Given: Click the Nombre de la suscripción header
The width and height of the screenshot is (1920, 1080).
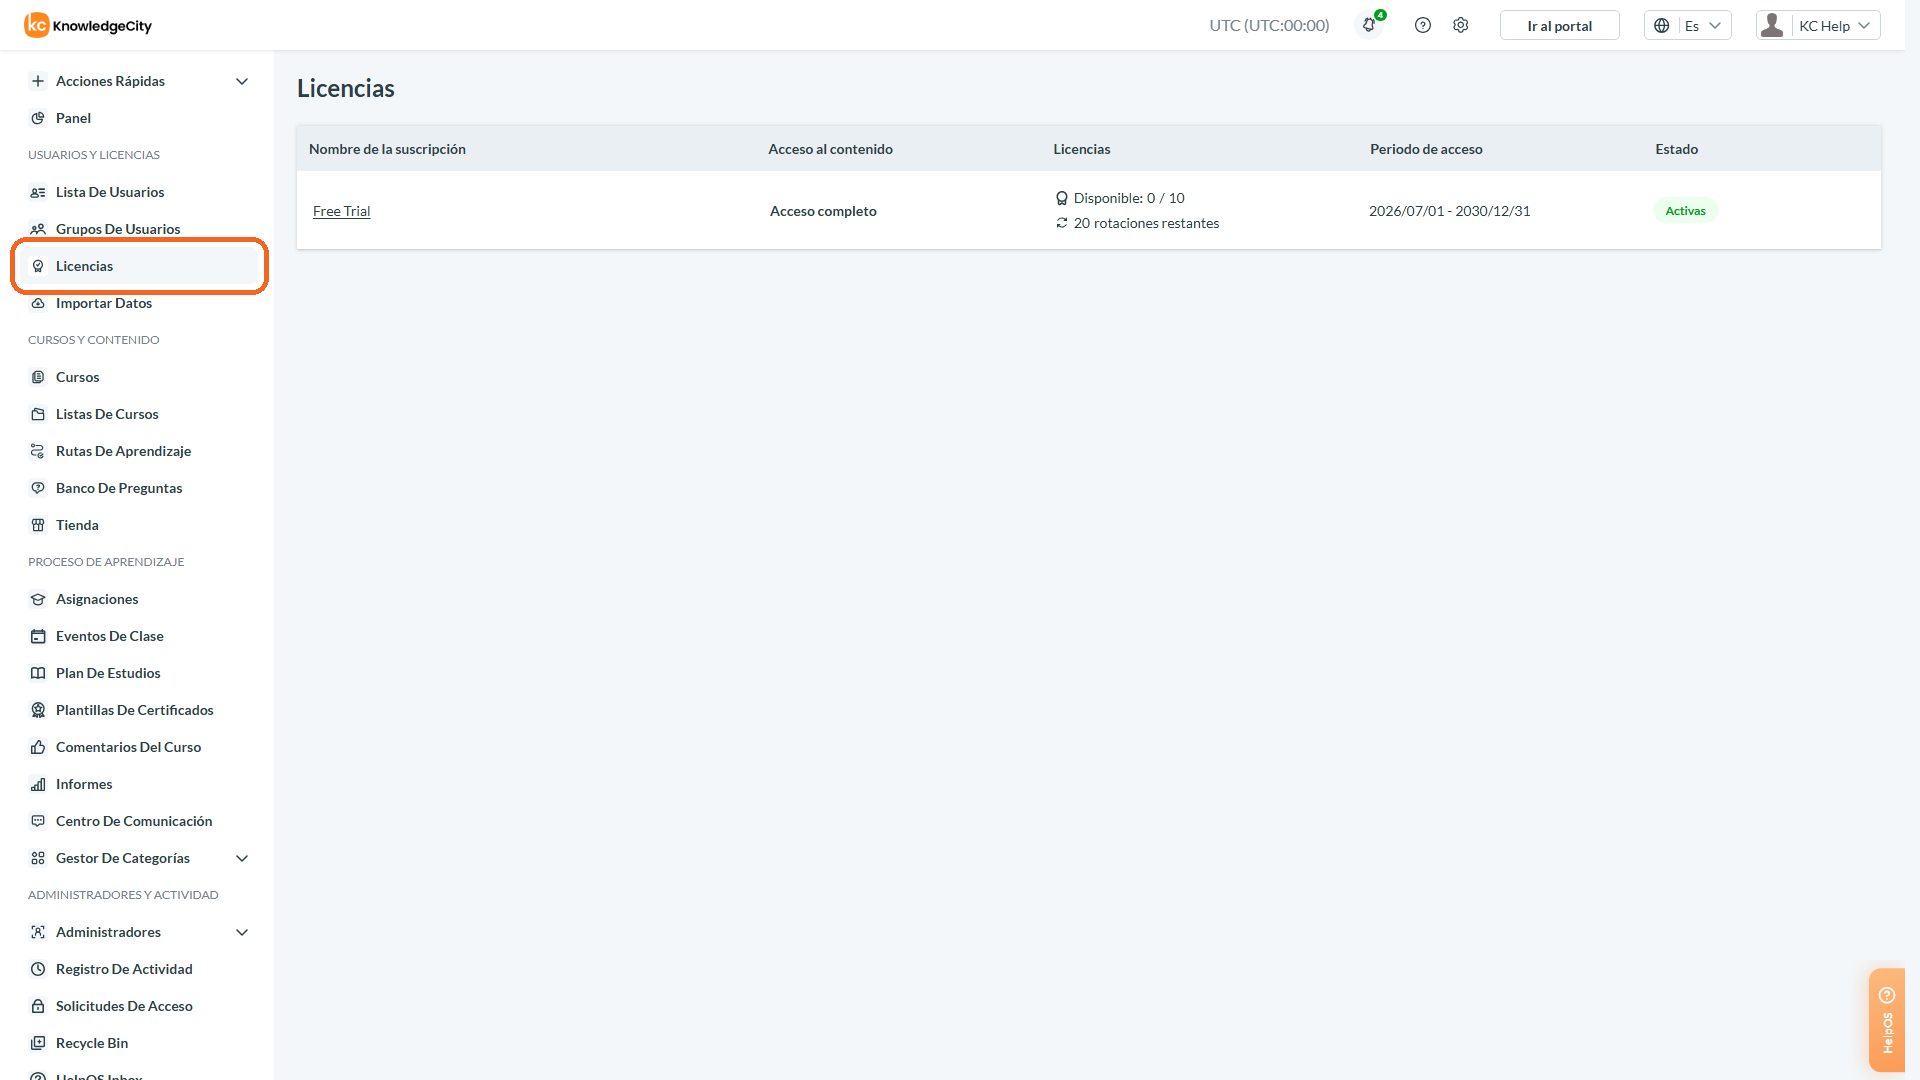Looking at the screenshot, I should pos(387,149).
